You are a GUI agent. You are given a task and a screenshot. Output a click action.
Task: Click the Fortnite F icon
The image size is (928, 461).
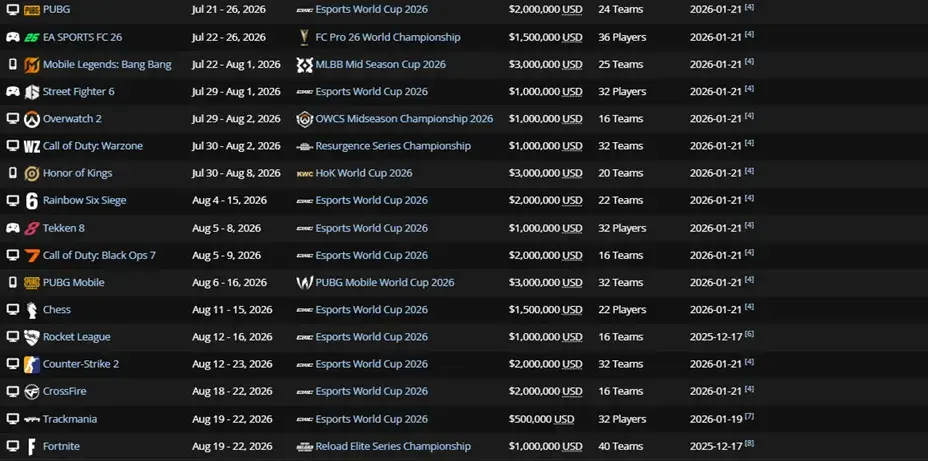tap(32, 446)
